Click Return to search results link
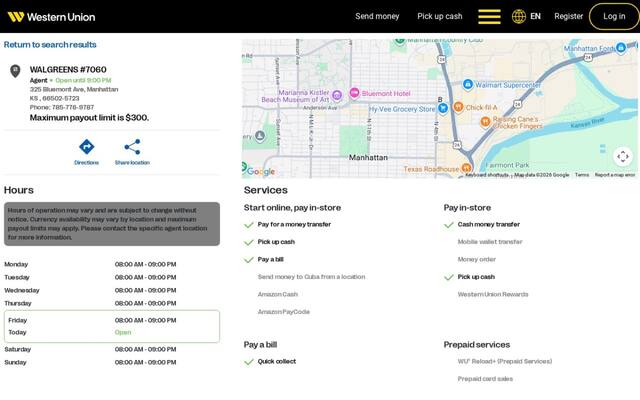The image size is (640, 400). tap(50, 44)
